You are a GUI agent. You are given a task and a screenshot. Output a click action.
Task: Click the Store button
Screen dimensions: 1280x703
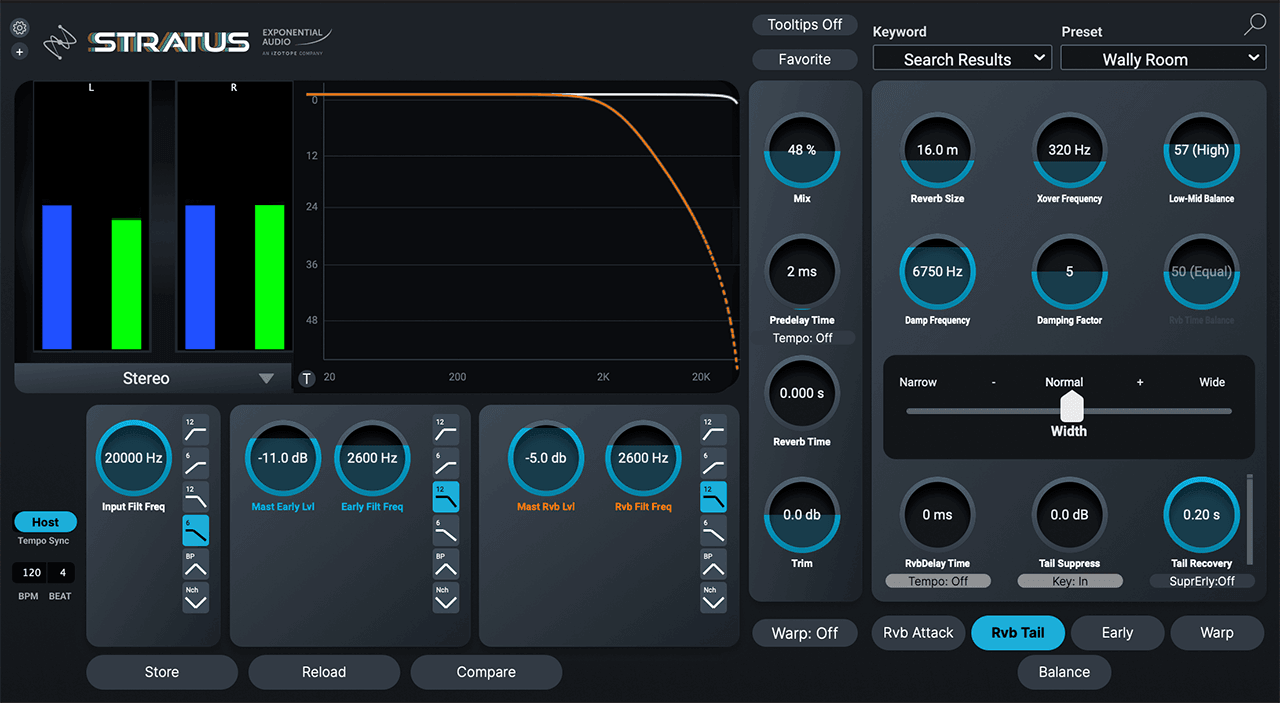tap(162, 672)
